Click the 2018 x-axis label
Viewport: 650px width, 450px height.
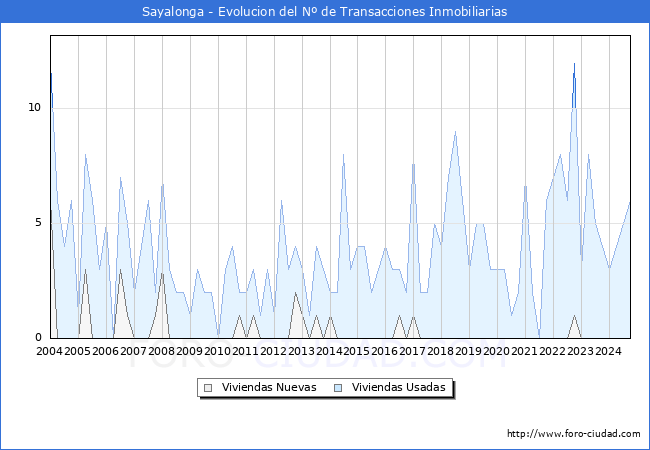(440, 351)
